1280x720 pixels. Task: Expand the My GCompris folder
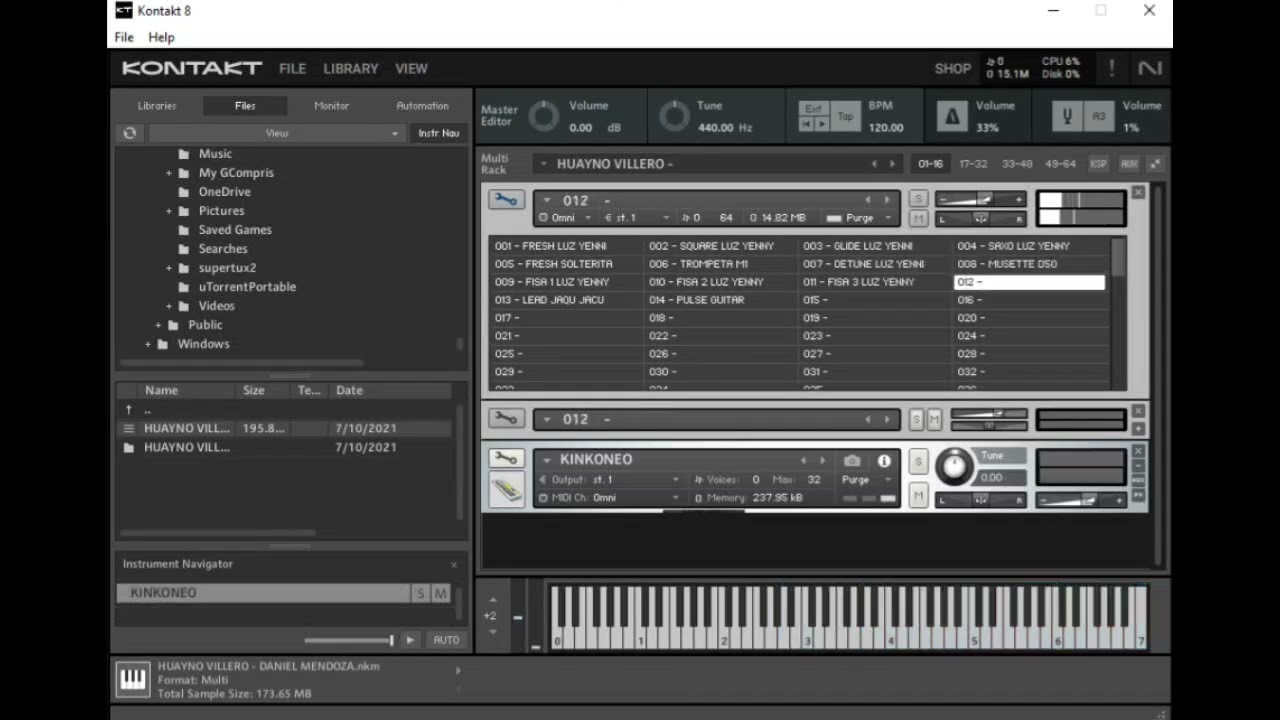click(169, 173)
